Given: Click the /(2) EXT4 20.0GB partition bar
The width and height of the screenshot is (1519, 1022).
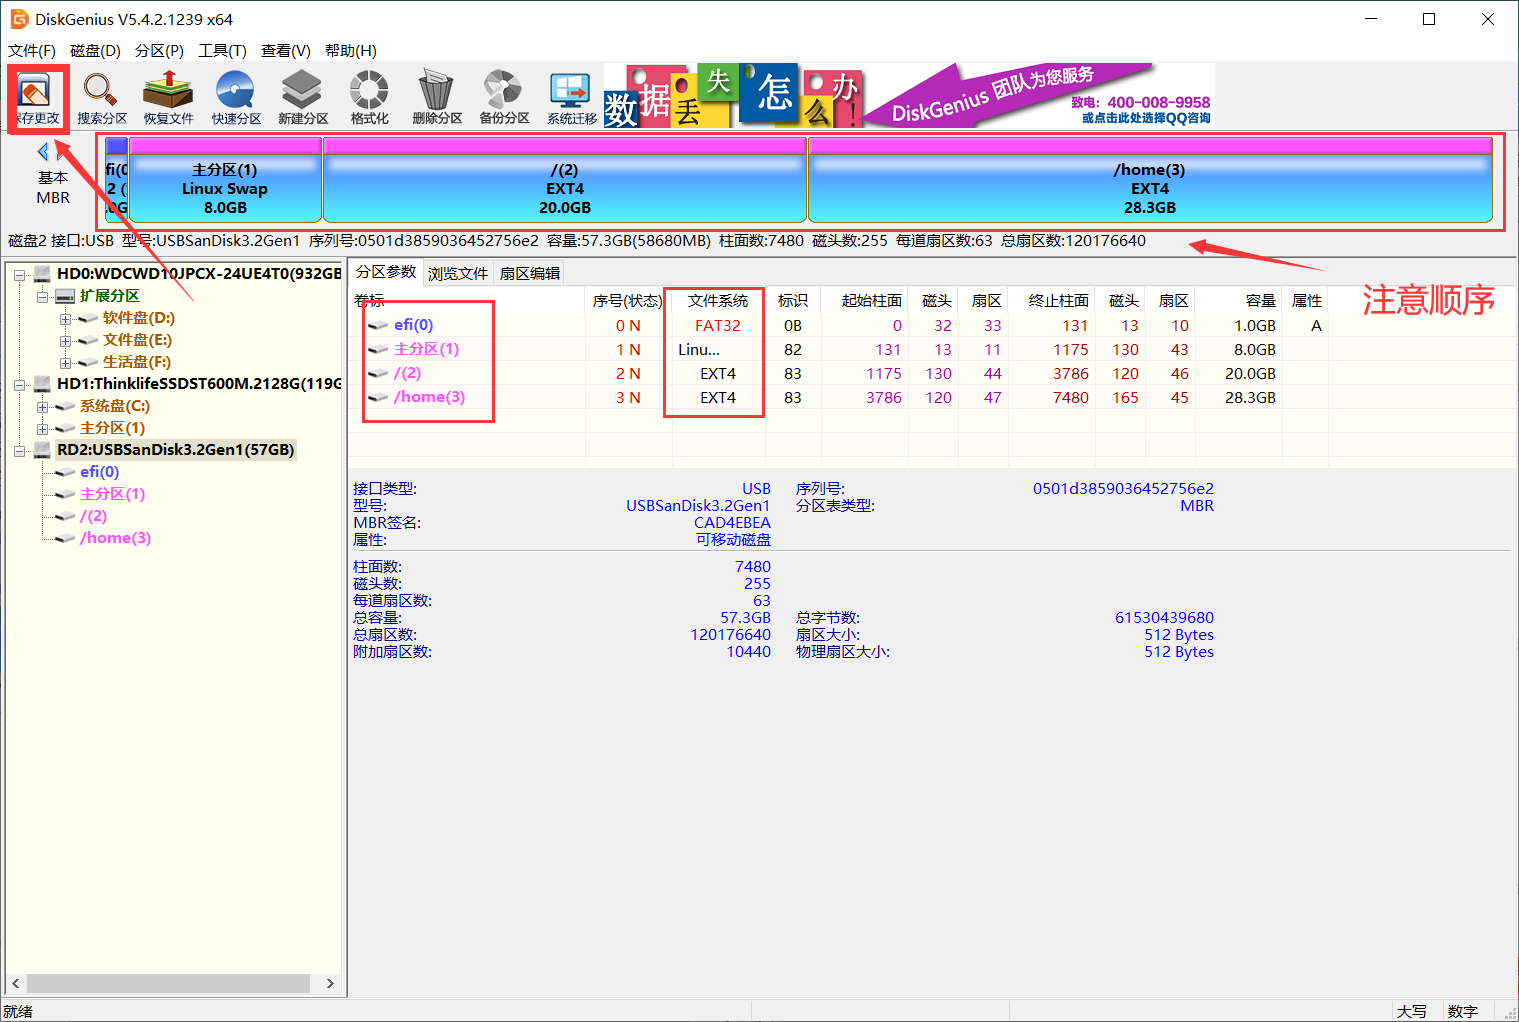Looking at the screenshot, I should [565, 180].
